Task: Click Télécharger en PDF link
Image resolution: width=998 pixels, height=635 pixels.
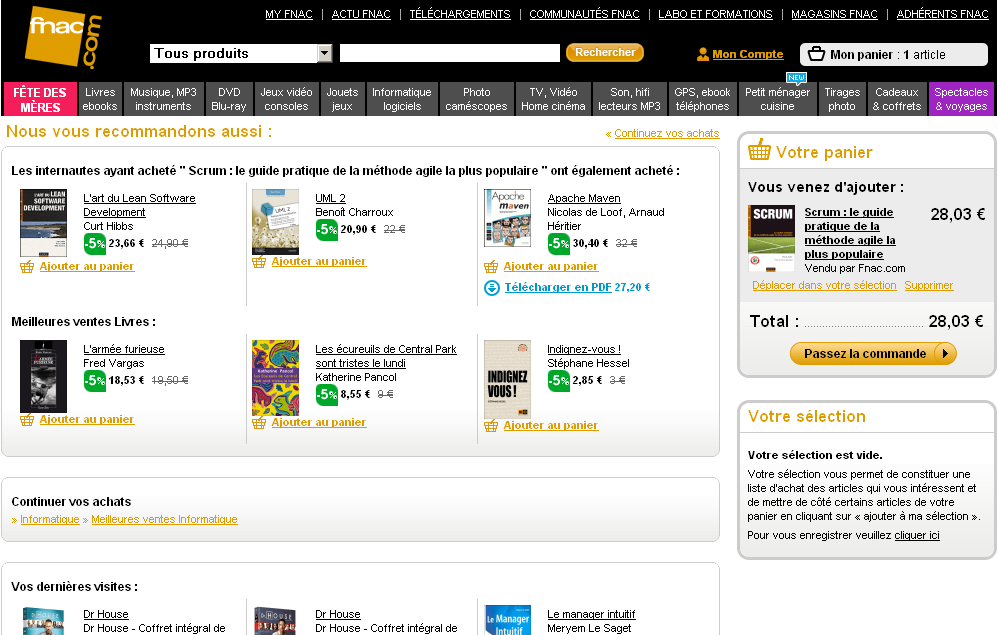Action: click(558, 288)
